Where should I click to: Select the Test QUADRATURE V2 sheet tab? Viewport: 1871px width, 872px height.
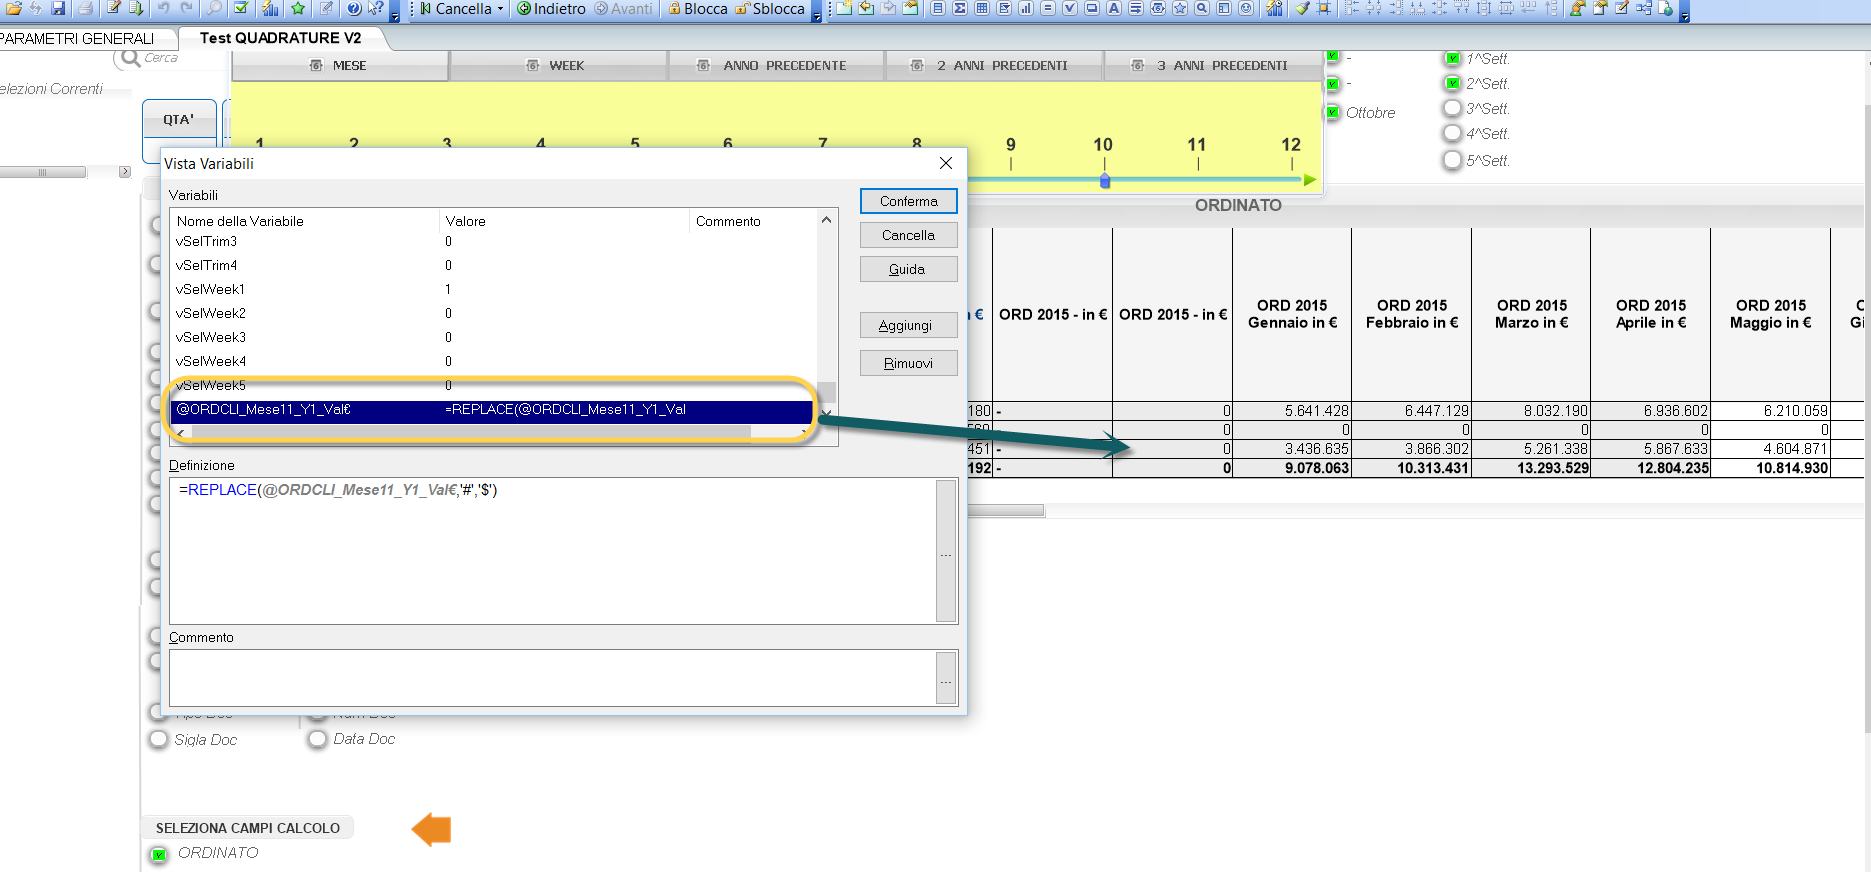281,38
